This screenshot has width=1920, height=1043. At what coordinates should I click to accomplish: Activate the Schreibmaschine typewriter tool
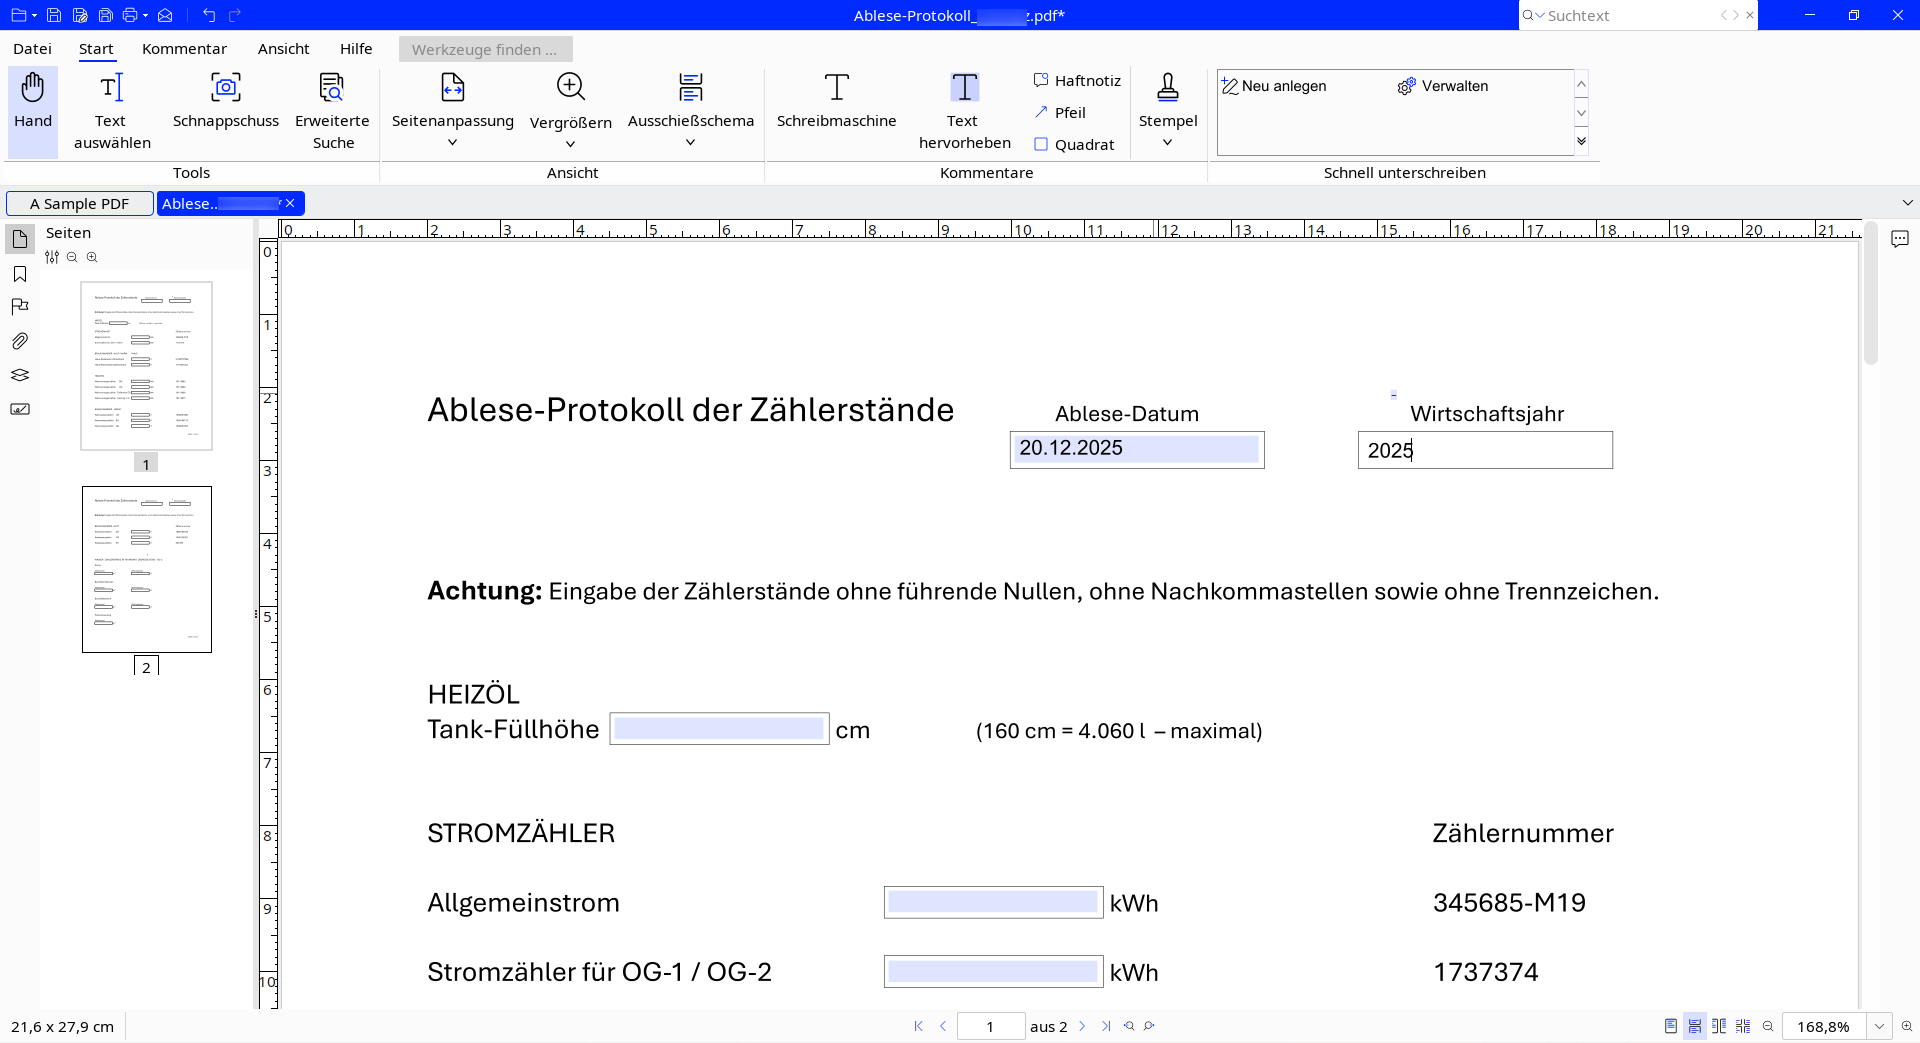836,101
